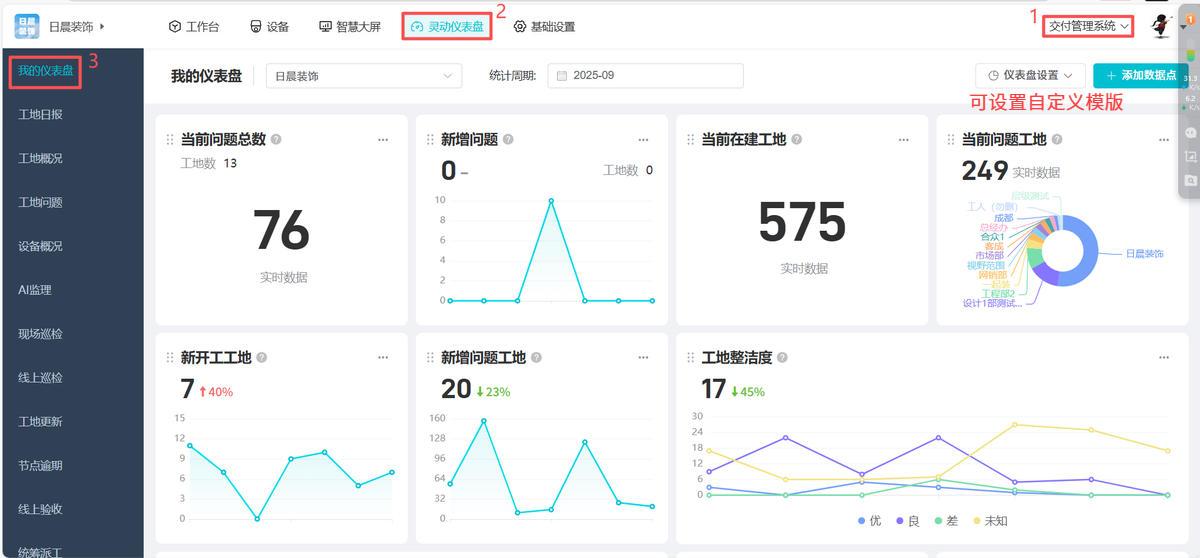Screen dimensions: 1200x558
Task: Open more options on 新开工工地 card
Action: pyautogui.click(x=383, y=358)
